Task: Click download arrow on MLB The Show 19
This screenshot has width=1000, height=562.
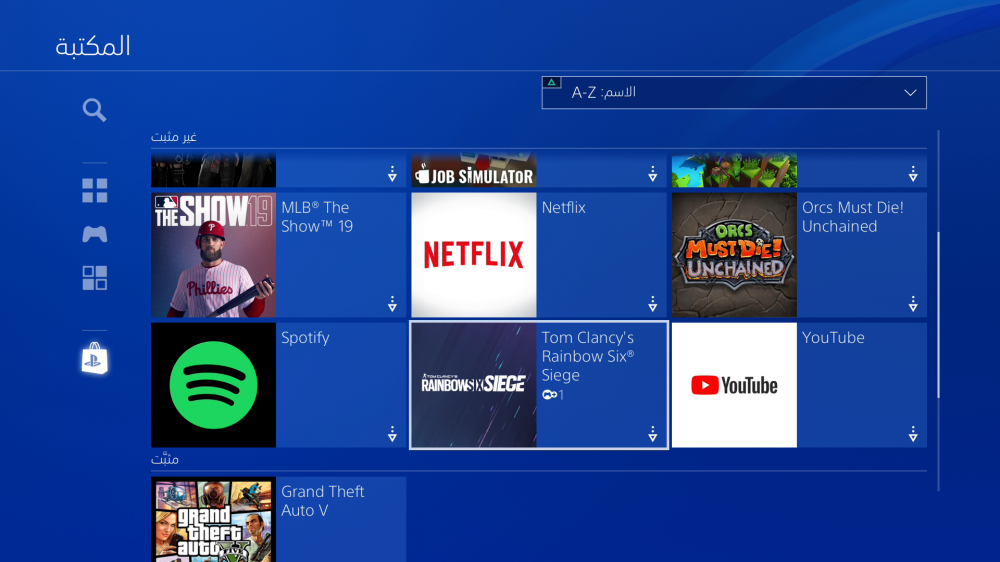Action: pyautogui.click(x=392, y=304)
